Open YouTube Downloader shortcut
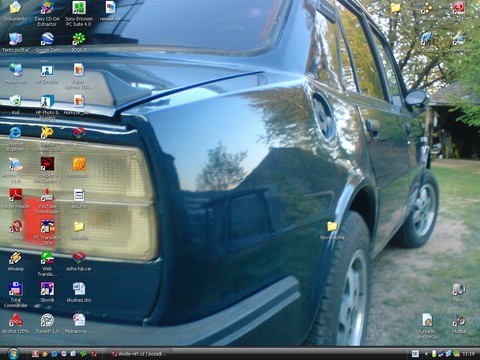 click(x=47, y=201)
